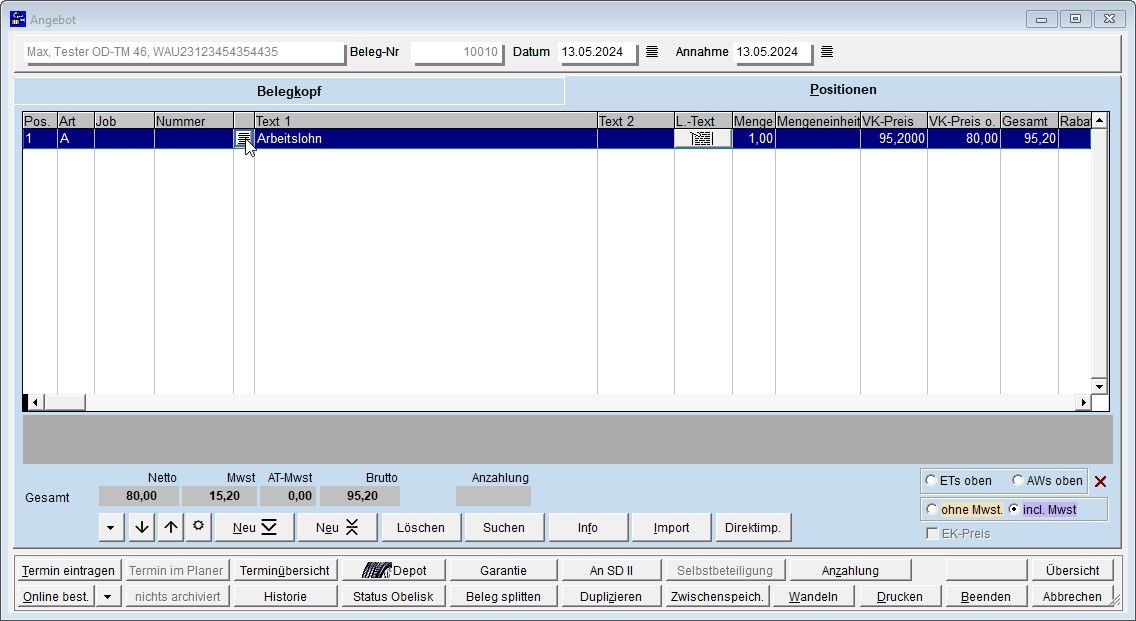Click the Menge cell 1,00

(x=753, y=138)
